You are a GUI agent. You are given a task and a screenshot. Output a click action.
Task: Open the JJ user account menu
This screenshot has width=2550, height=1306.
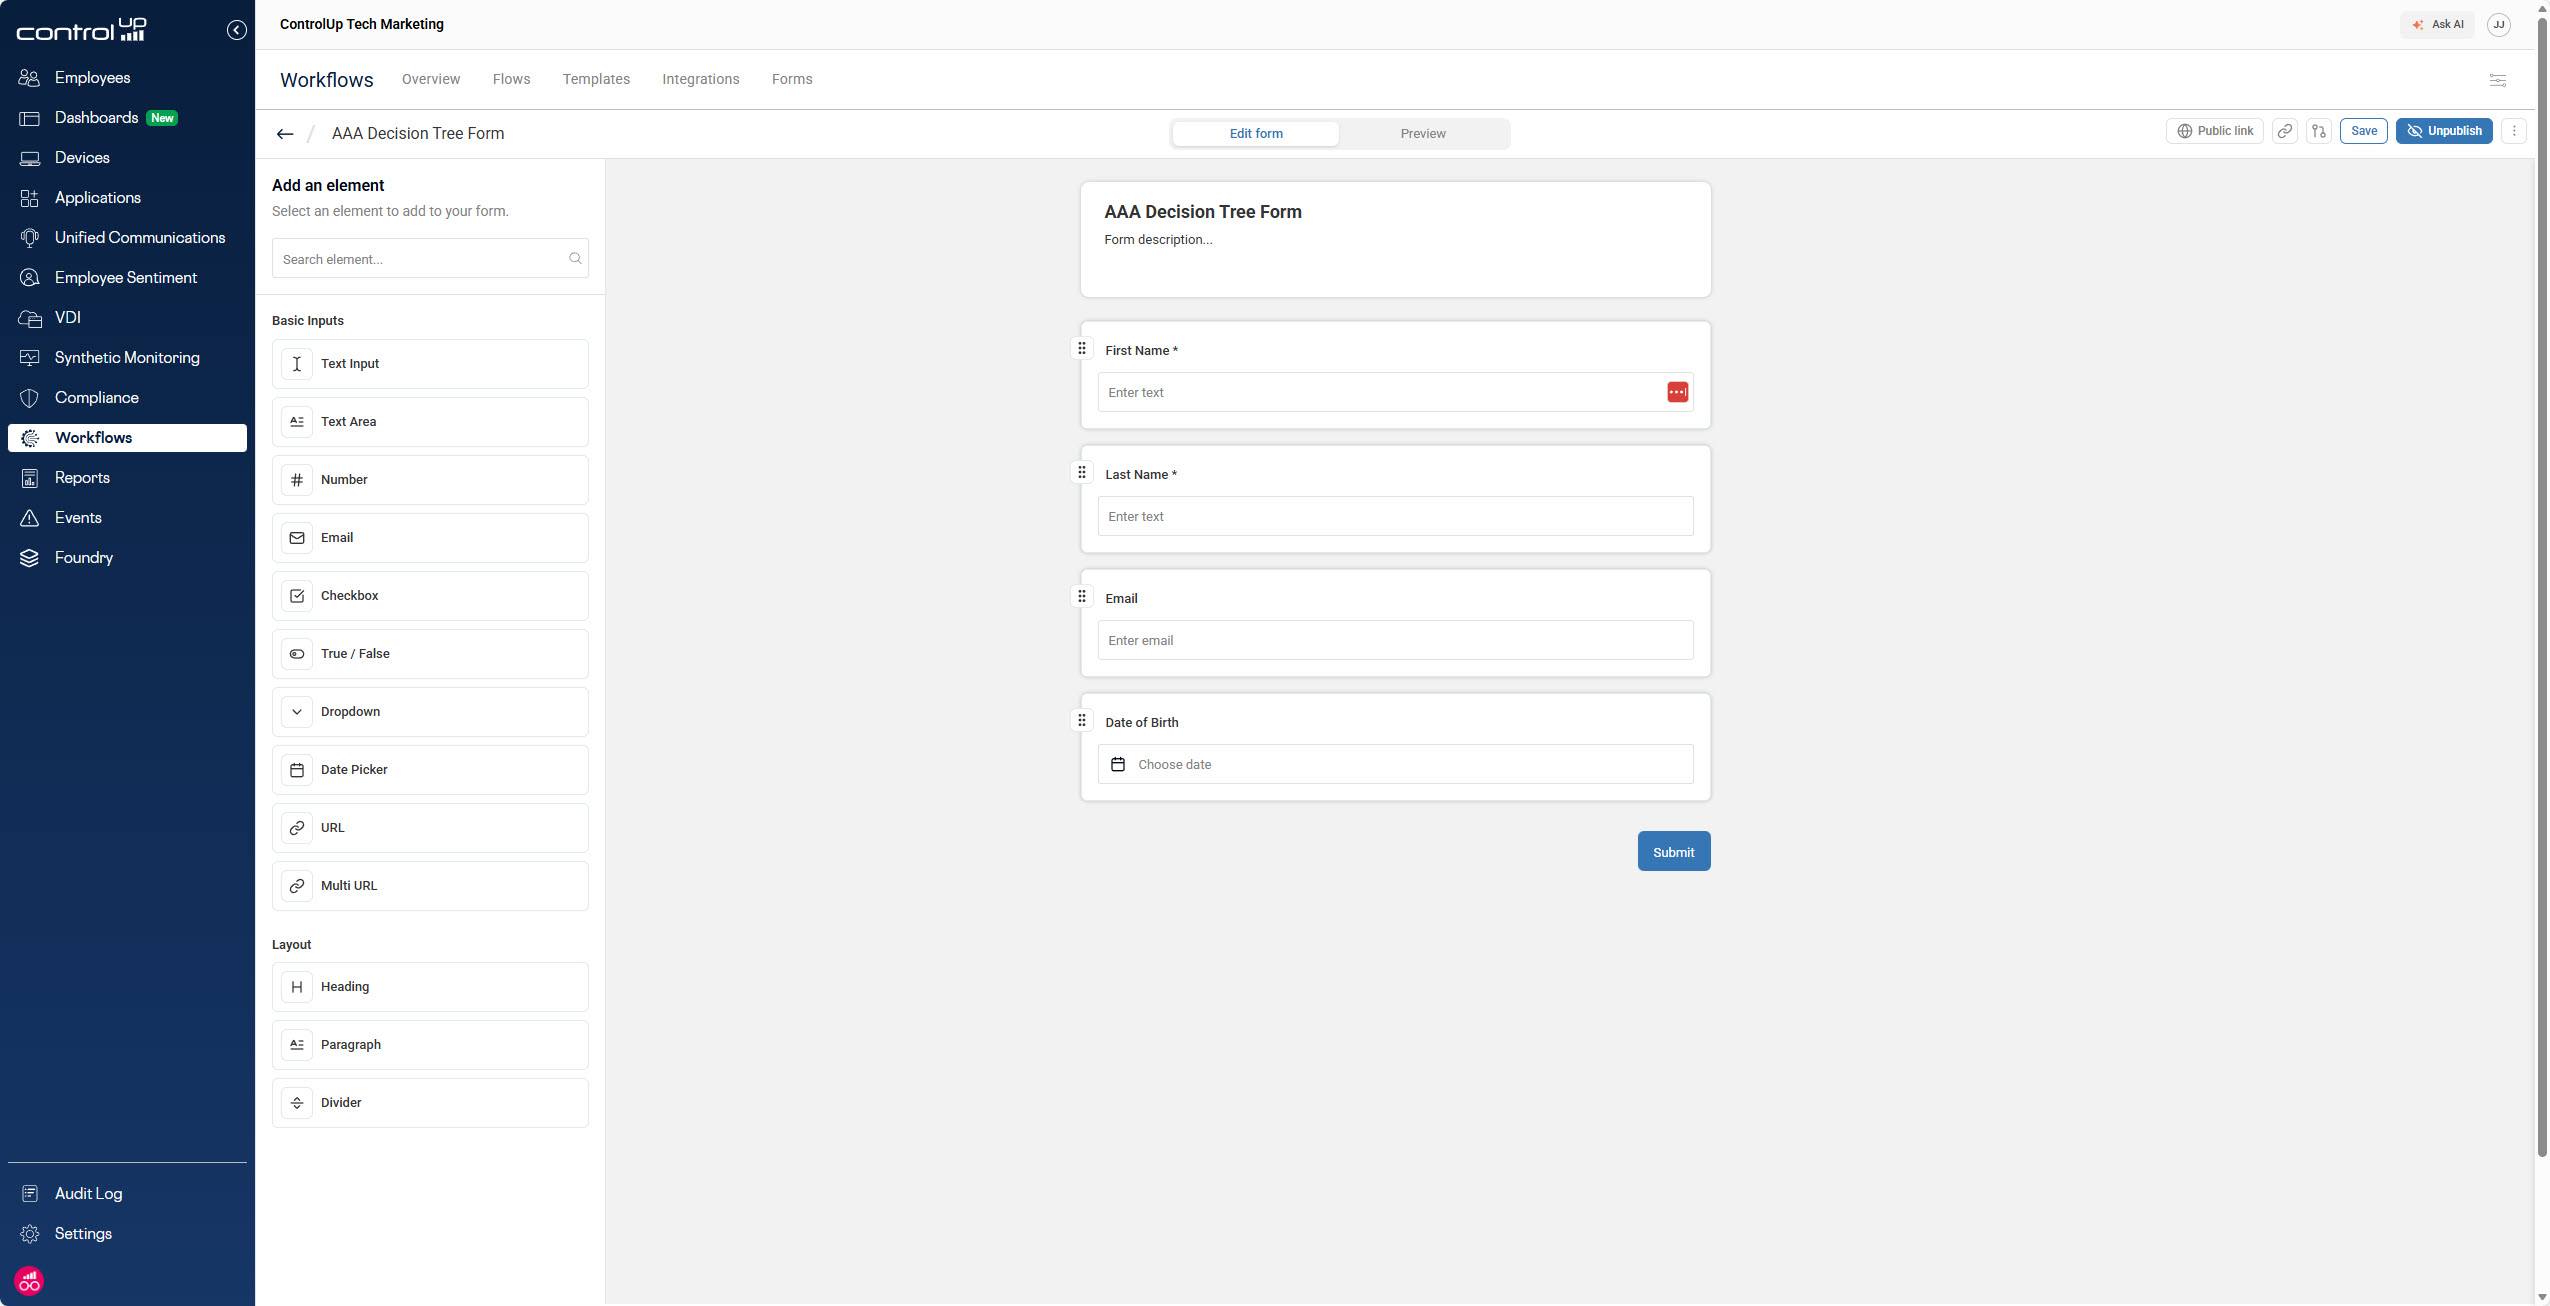coord(2498,25)
